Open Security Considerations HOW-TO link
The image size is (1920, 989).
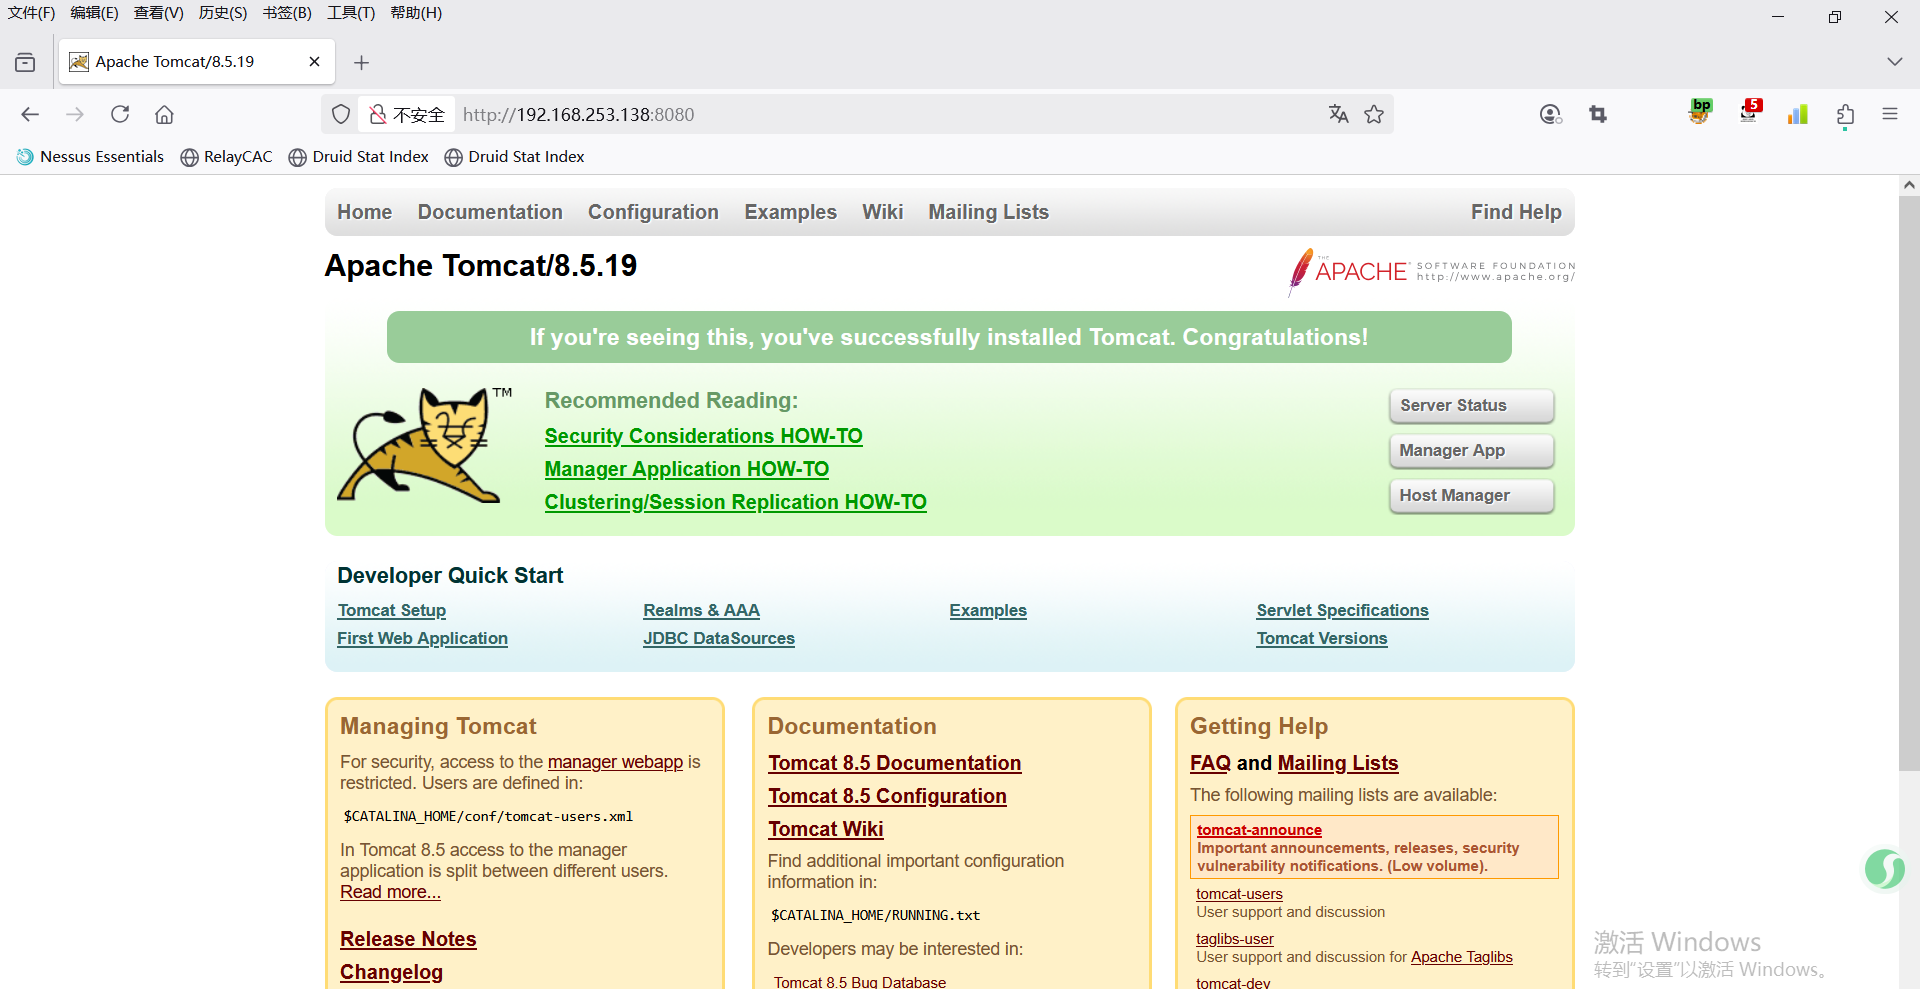click(703, 436)
